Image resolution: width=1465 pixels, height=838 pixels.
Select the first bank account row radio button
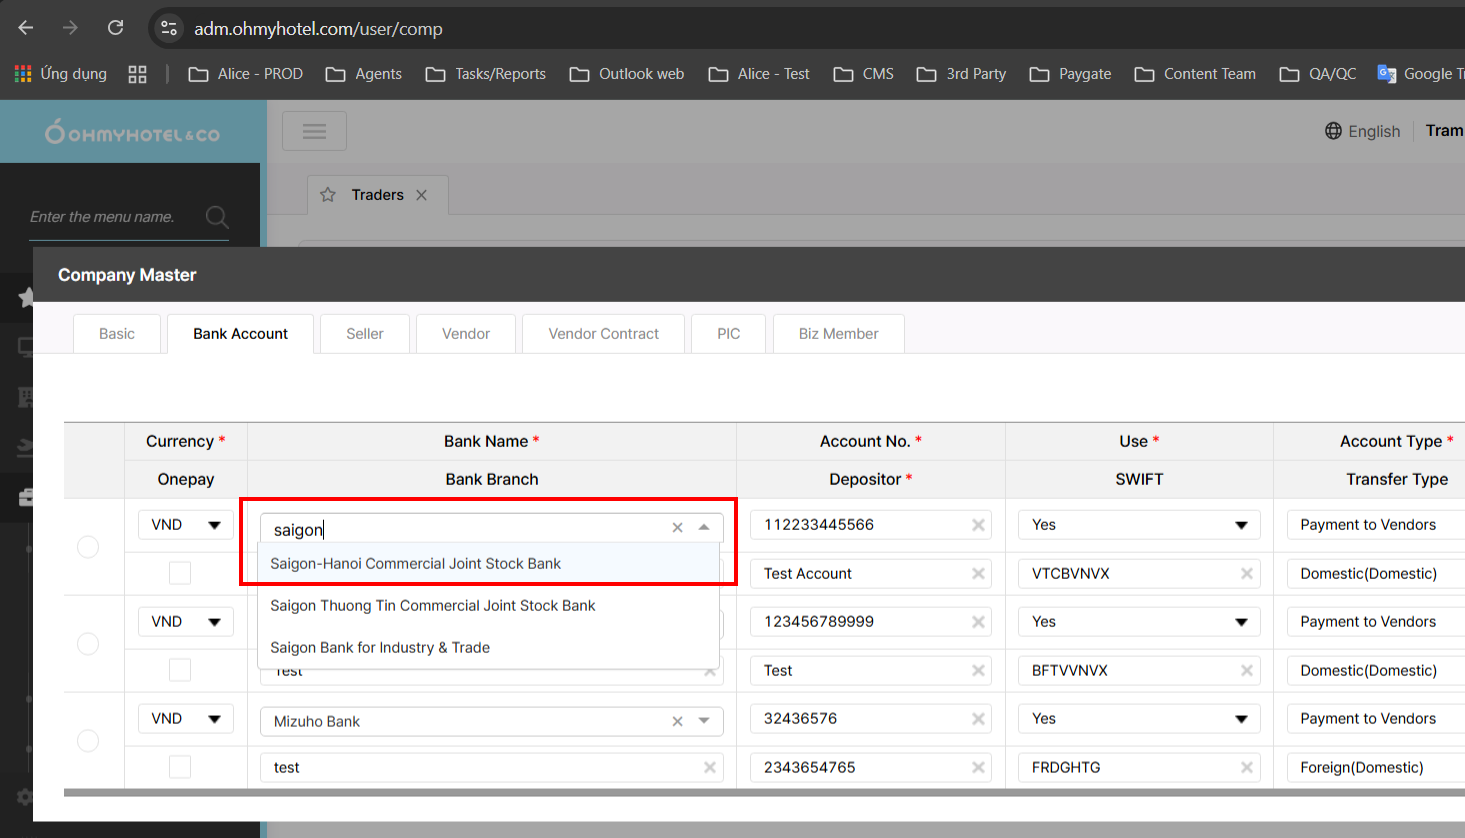(x=88, y=547)
